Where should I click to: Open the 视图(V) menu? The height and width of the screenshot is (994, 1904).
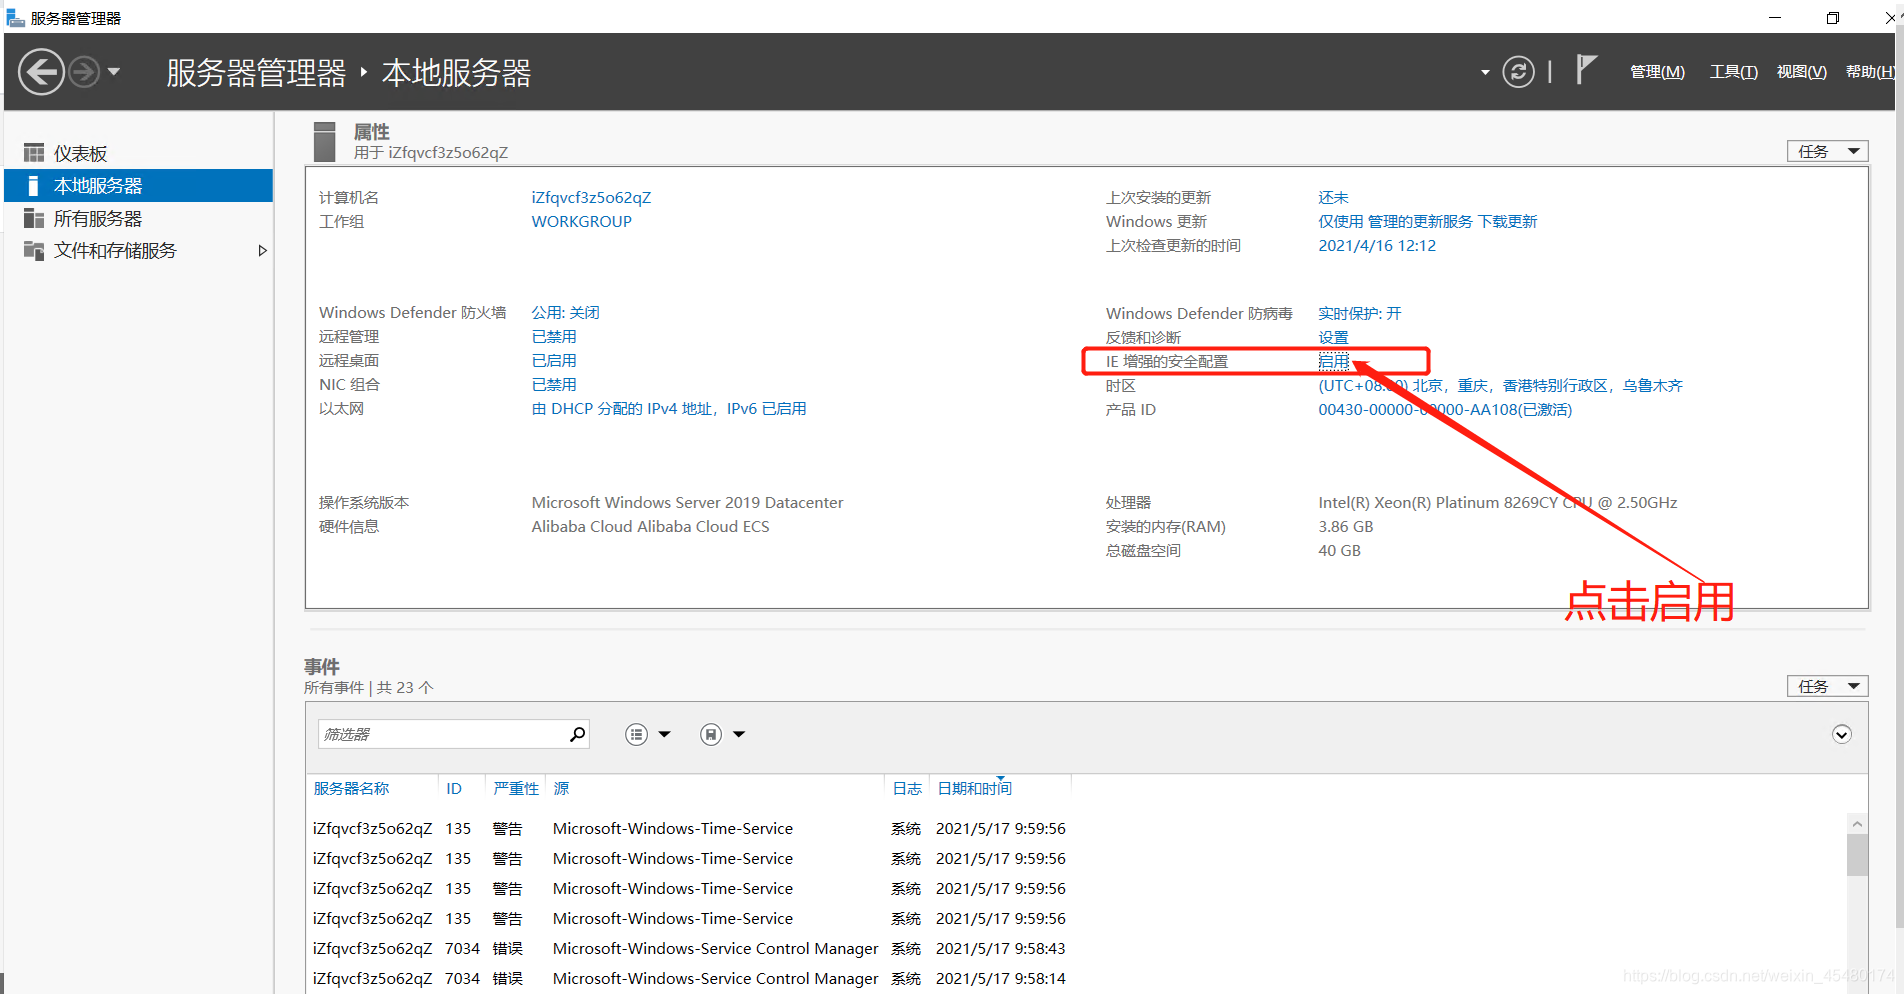(x=1801, y=72)
